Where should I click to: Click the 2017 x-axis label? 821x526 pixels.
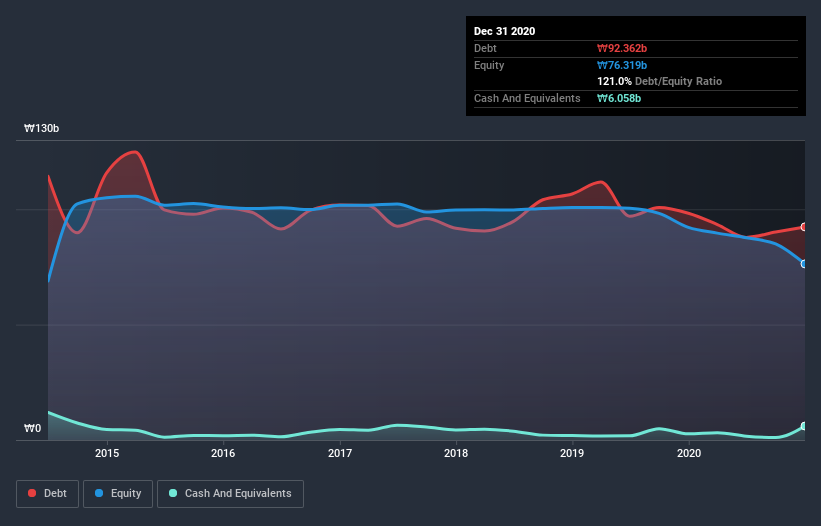pyautogui.click(x=340, y=453)
